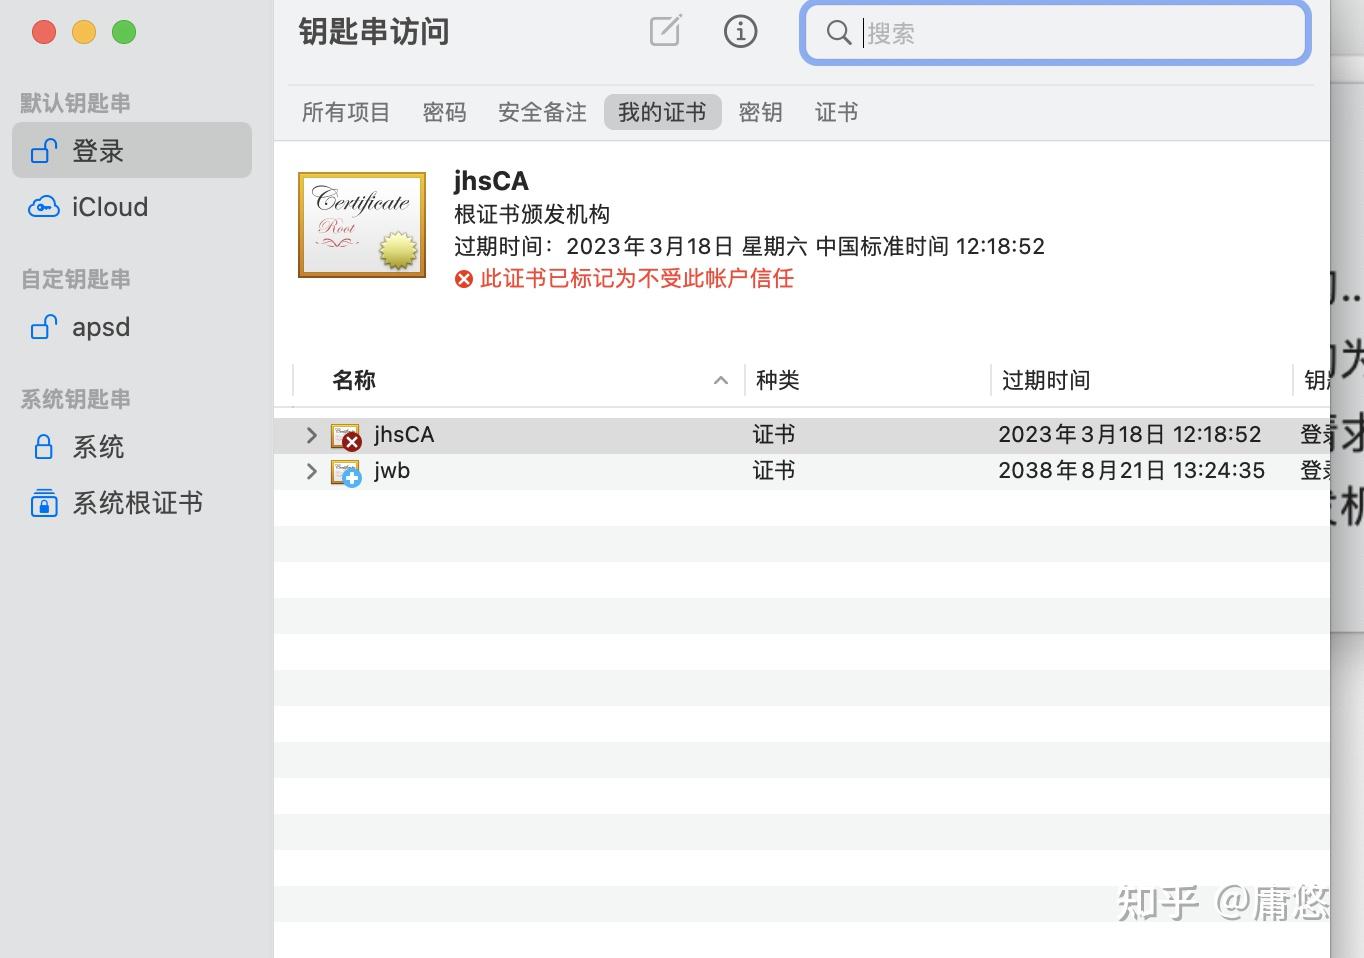This screenshot has width=1364, height=958.
Task: Switch to the 密码 tab
Action: click(444, 112)
